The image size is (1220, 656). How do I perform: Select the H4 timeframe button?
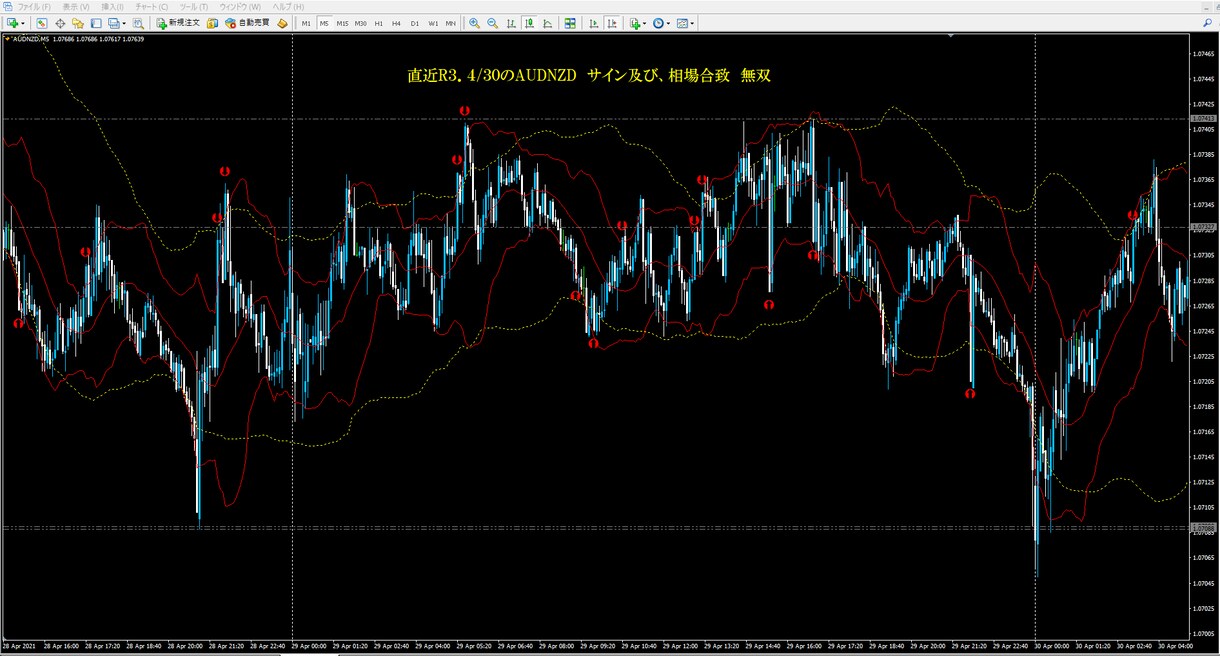397,22
